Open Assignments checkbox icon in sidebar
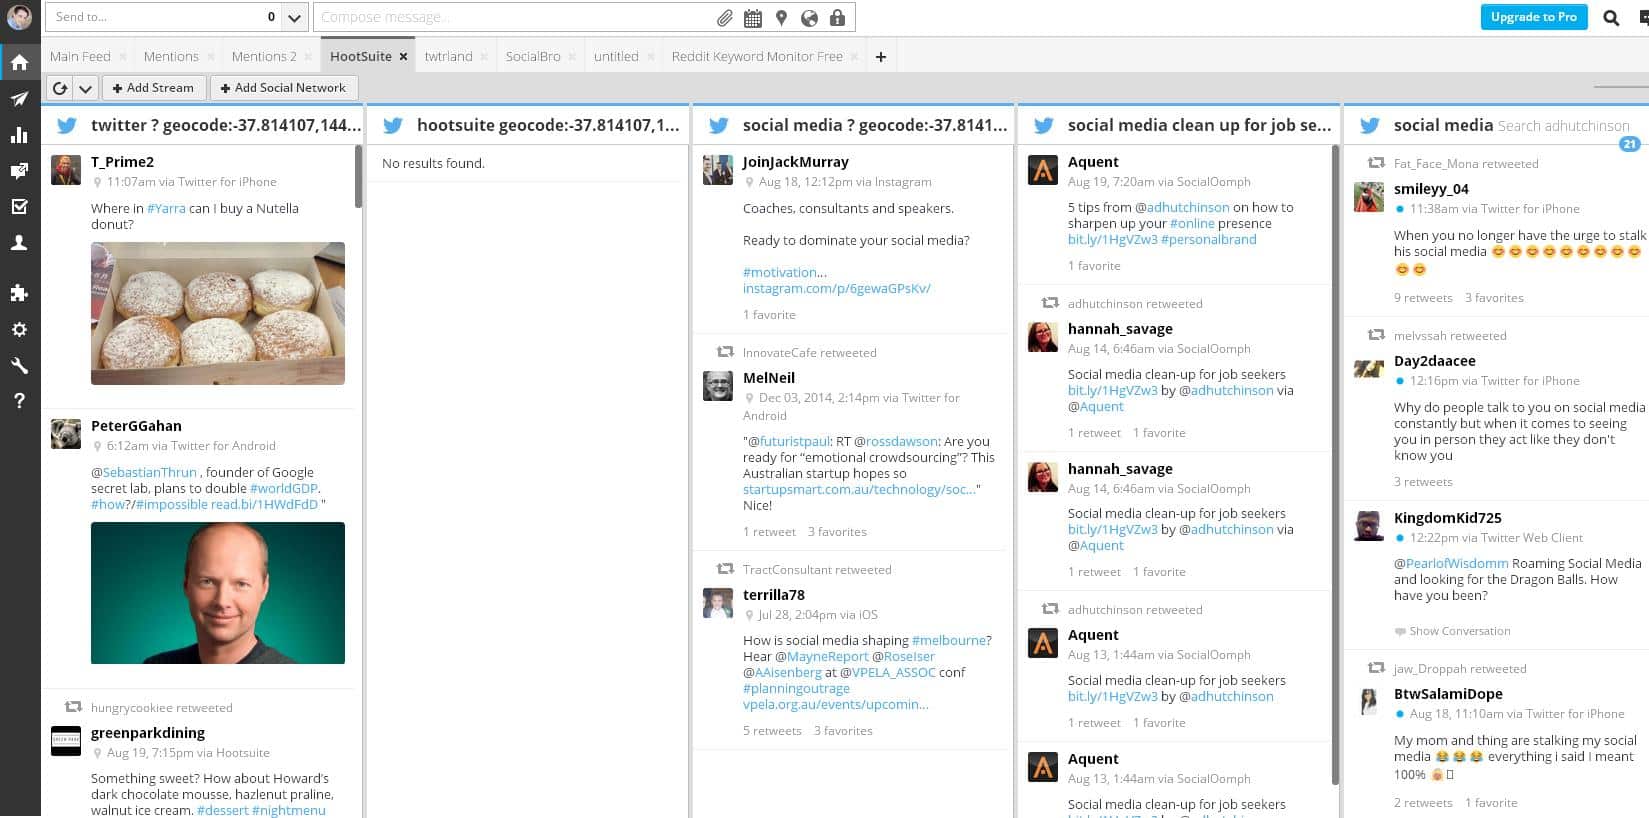This screenshot has width=1649, height=818. 19,207
